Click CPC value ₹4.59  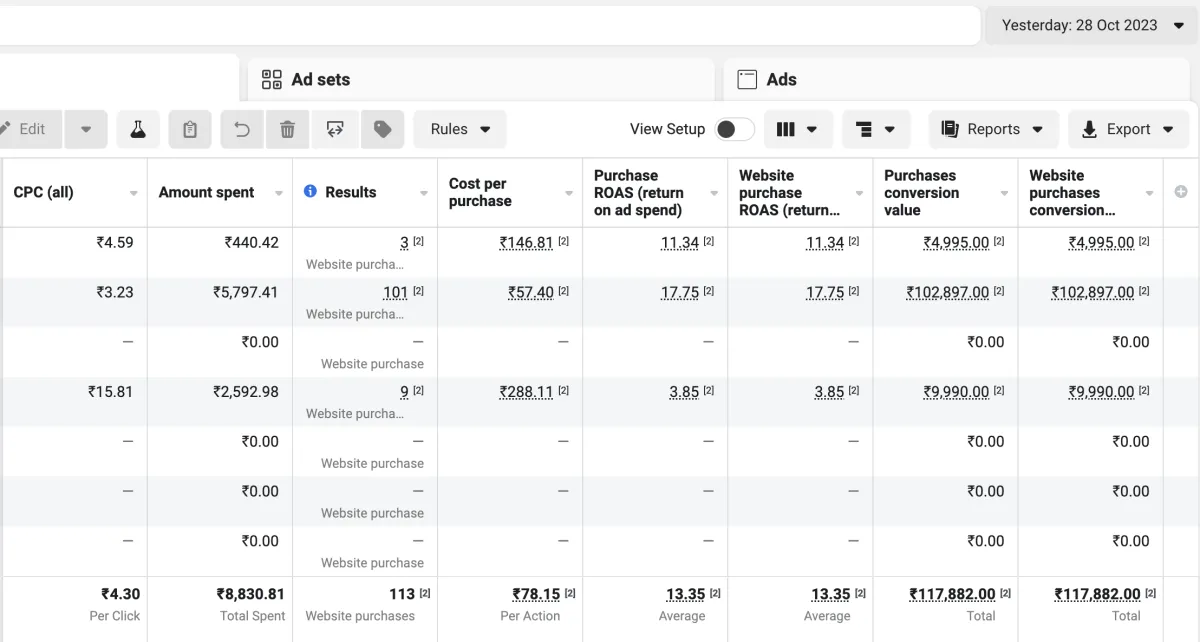[114, 242]
